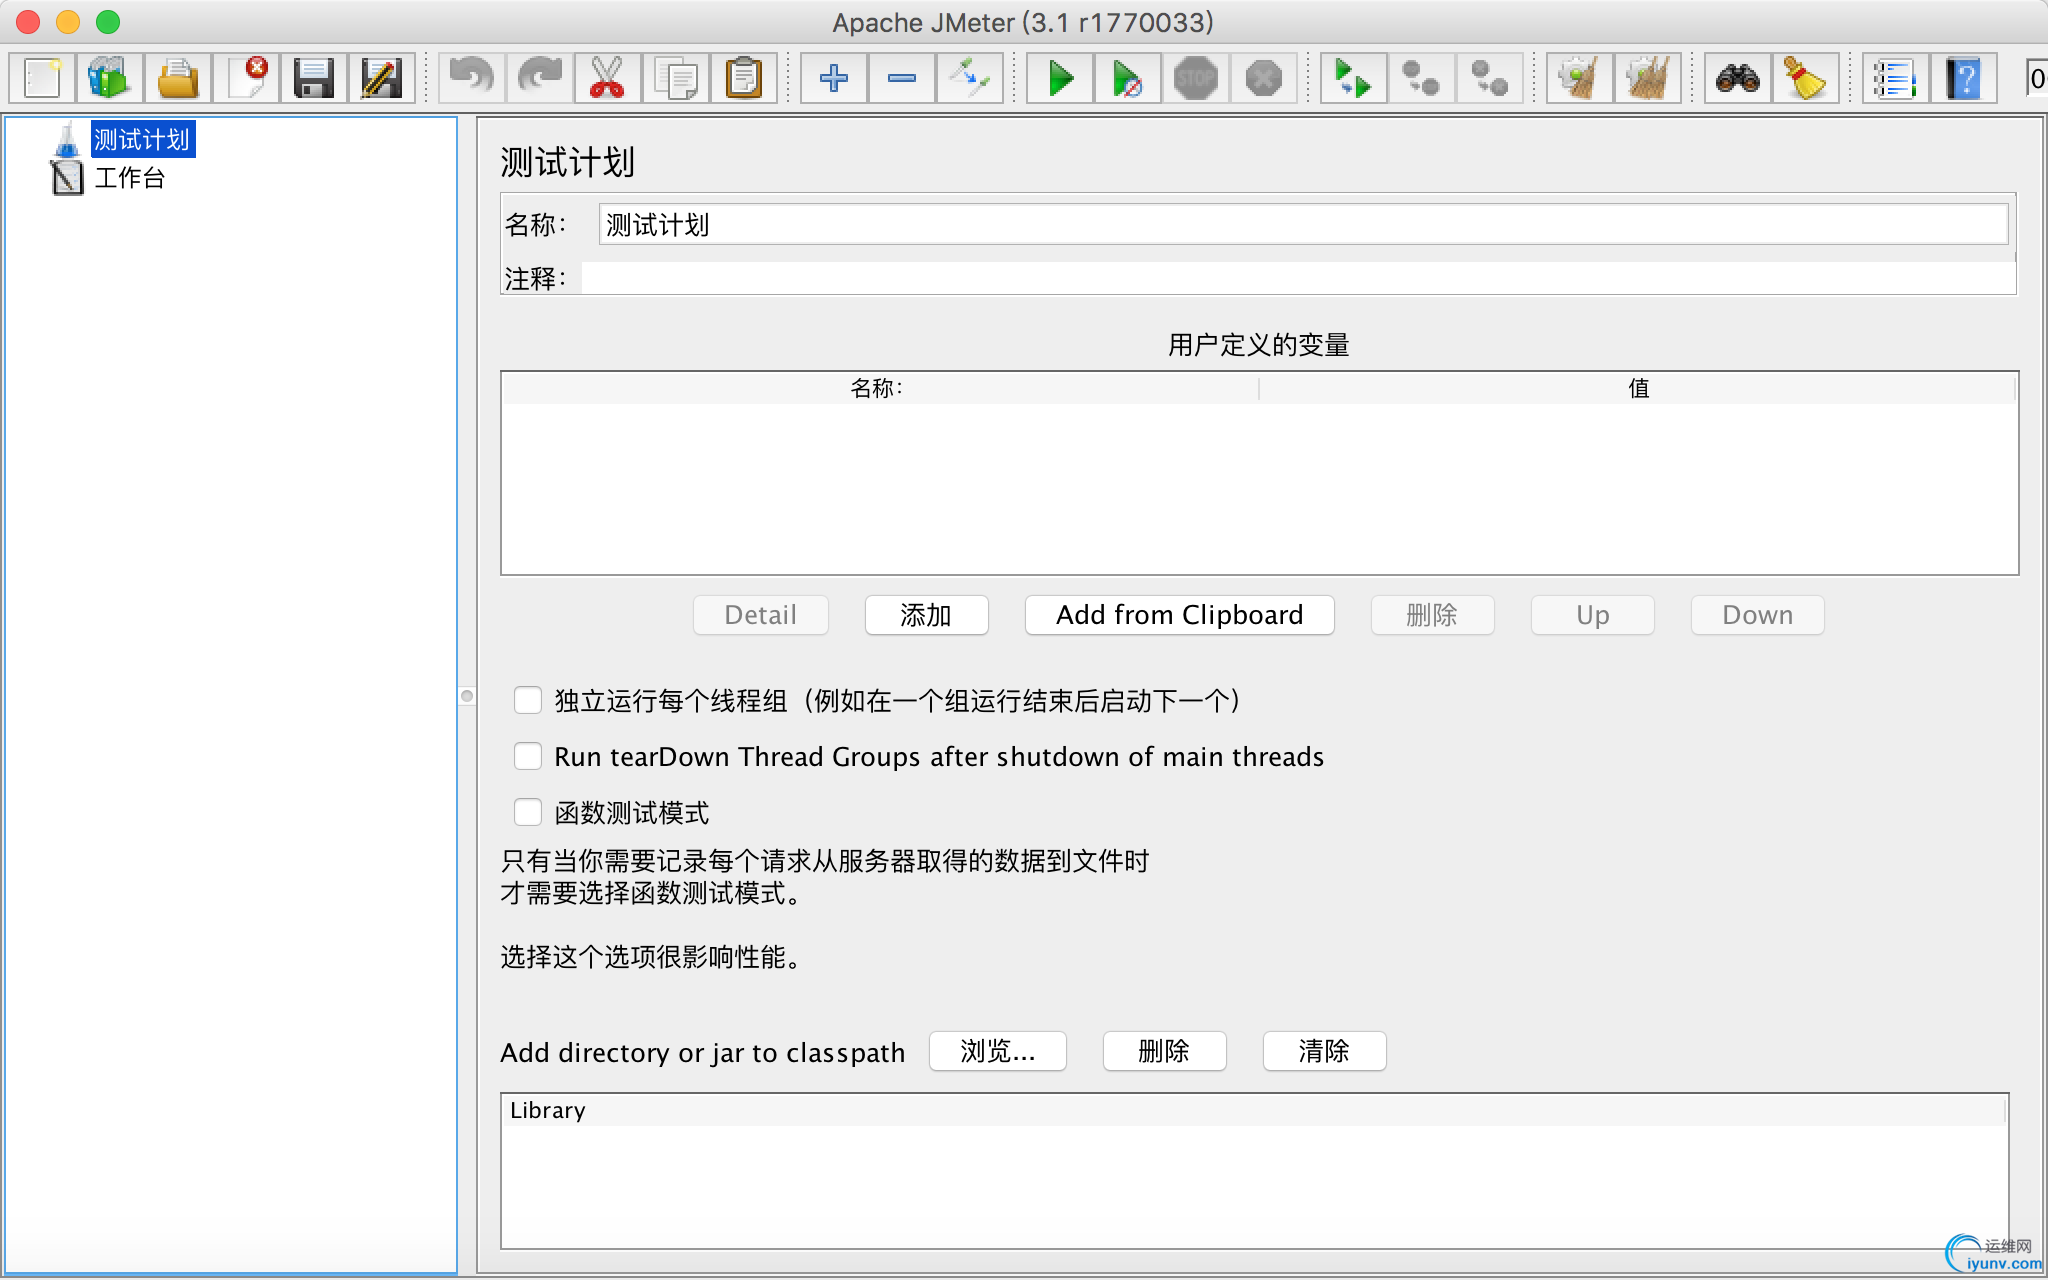Screen dimensions: 2048x1280
Task: Click the Clear All brooms icon
Action: click(x=1648, y=78)
